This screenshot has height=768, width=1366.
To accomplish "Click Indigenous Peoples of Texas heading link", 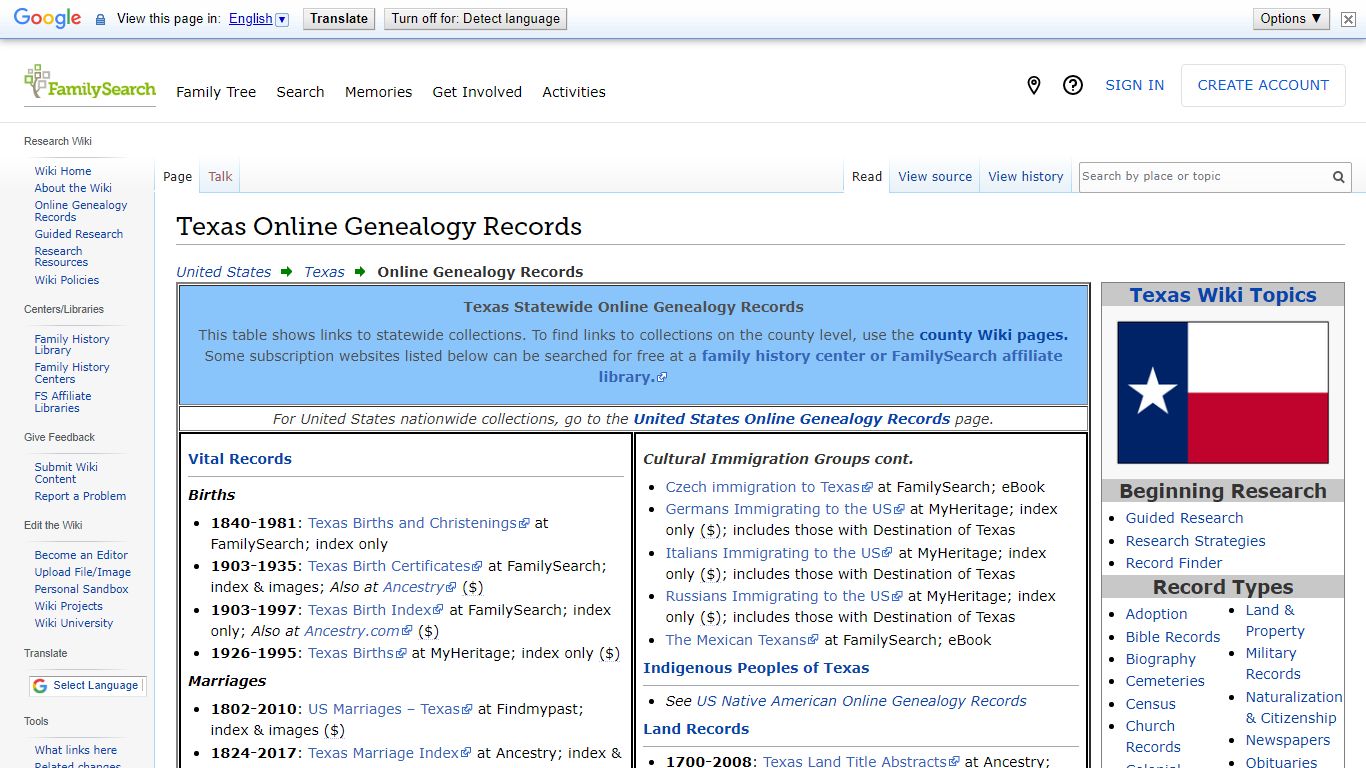I will (756, 668).
